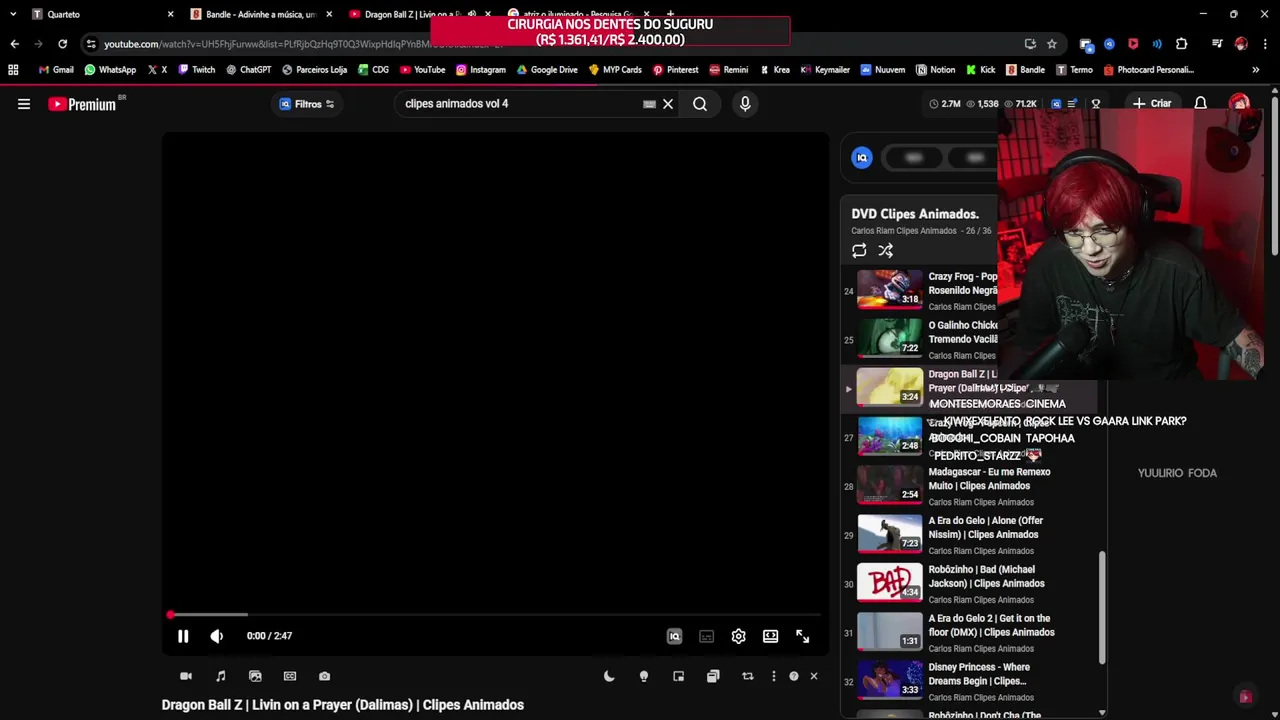Select the Dragon Ball Z browser tab
Image resolution: width=1280 pixels, height=720 pixels.
[418, 14]
